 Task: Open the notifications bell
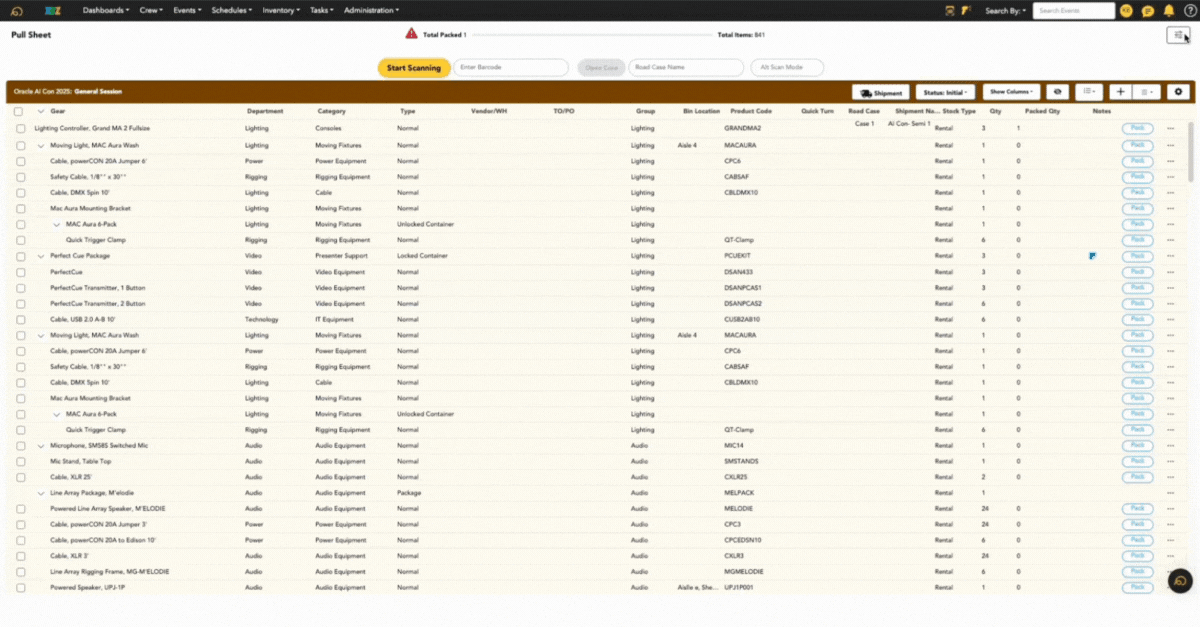[x=1168, y=11]
